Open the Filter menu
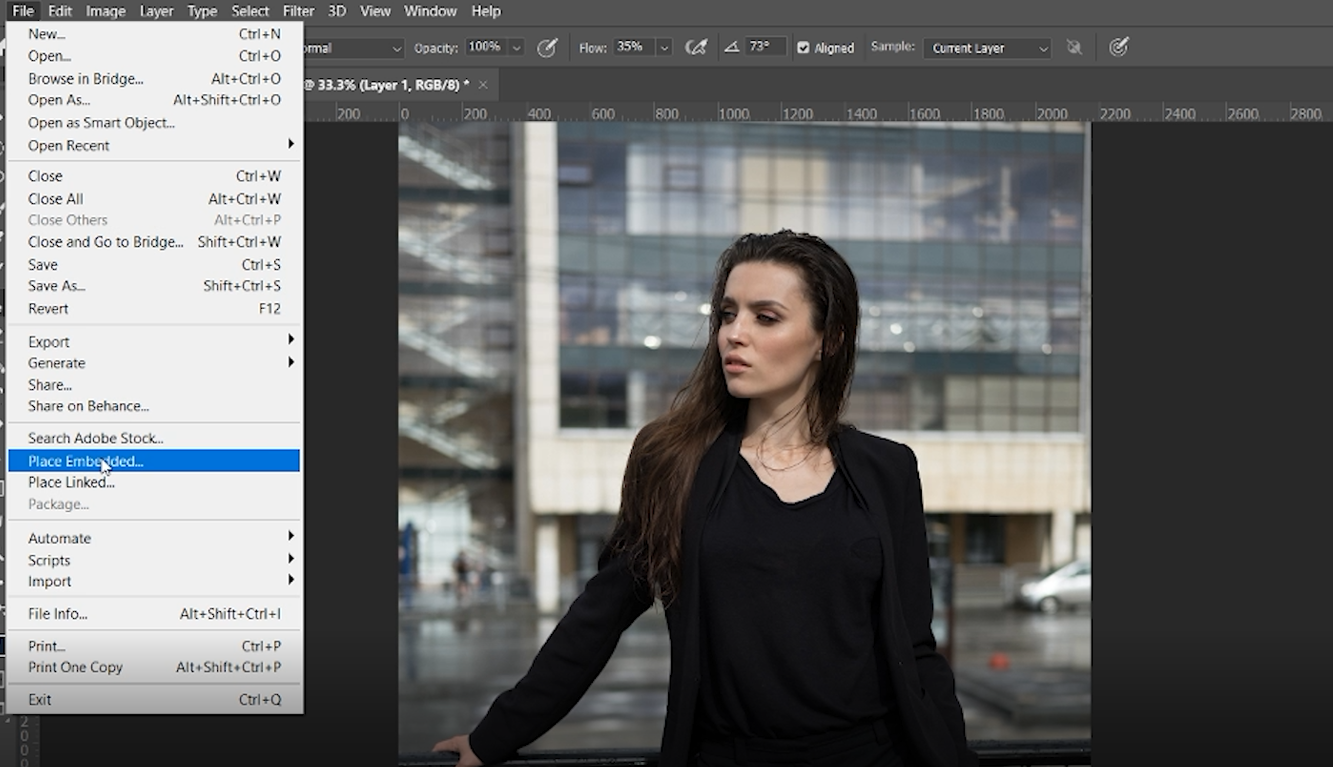Screen dimensions: 1333x767 tap(298, 11)
